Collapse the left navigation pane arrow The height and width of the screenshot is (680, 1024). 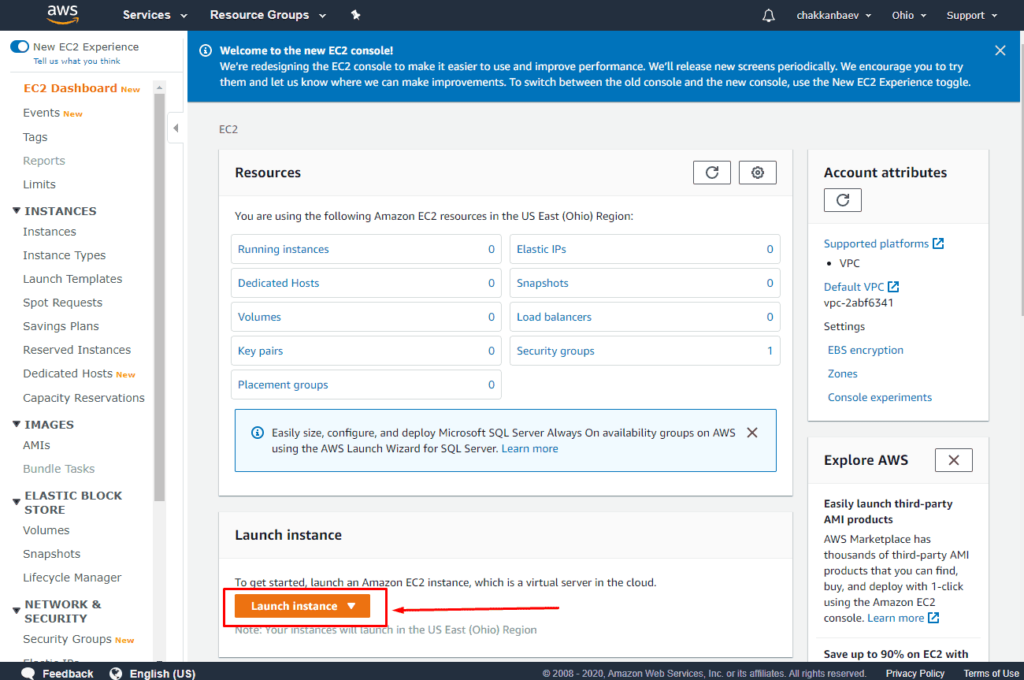pyautogui.click(x=176, y=128)
